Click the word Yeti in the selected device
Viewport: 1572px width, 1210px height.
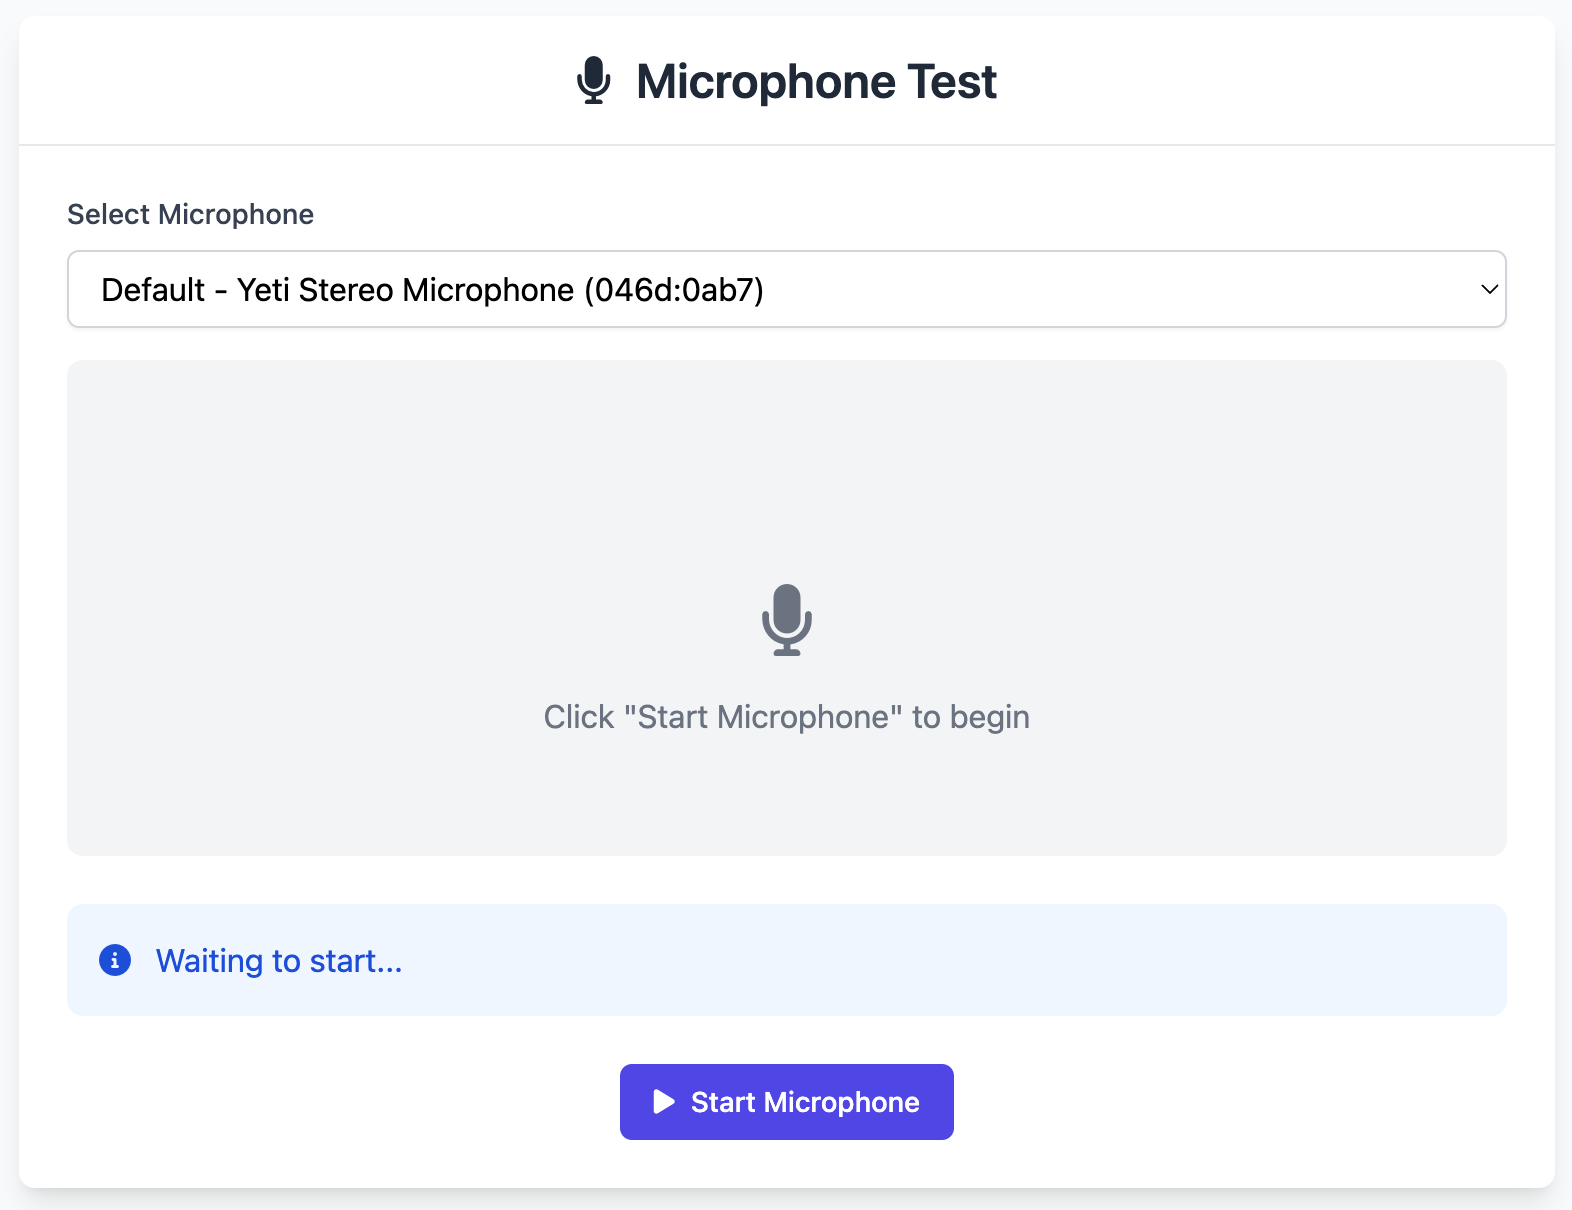[264, 290]
